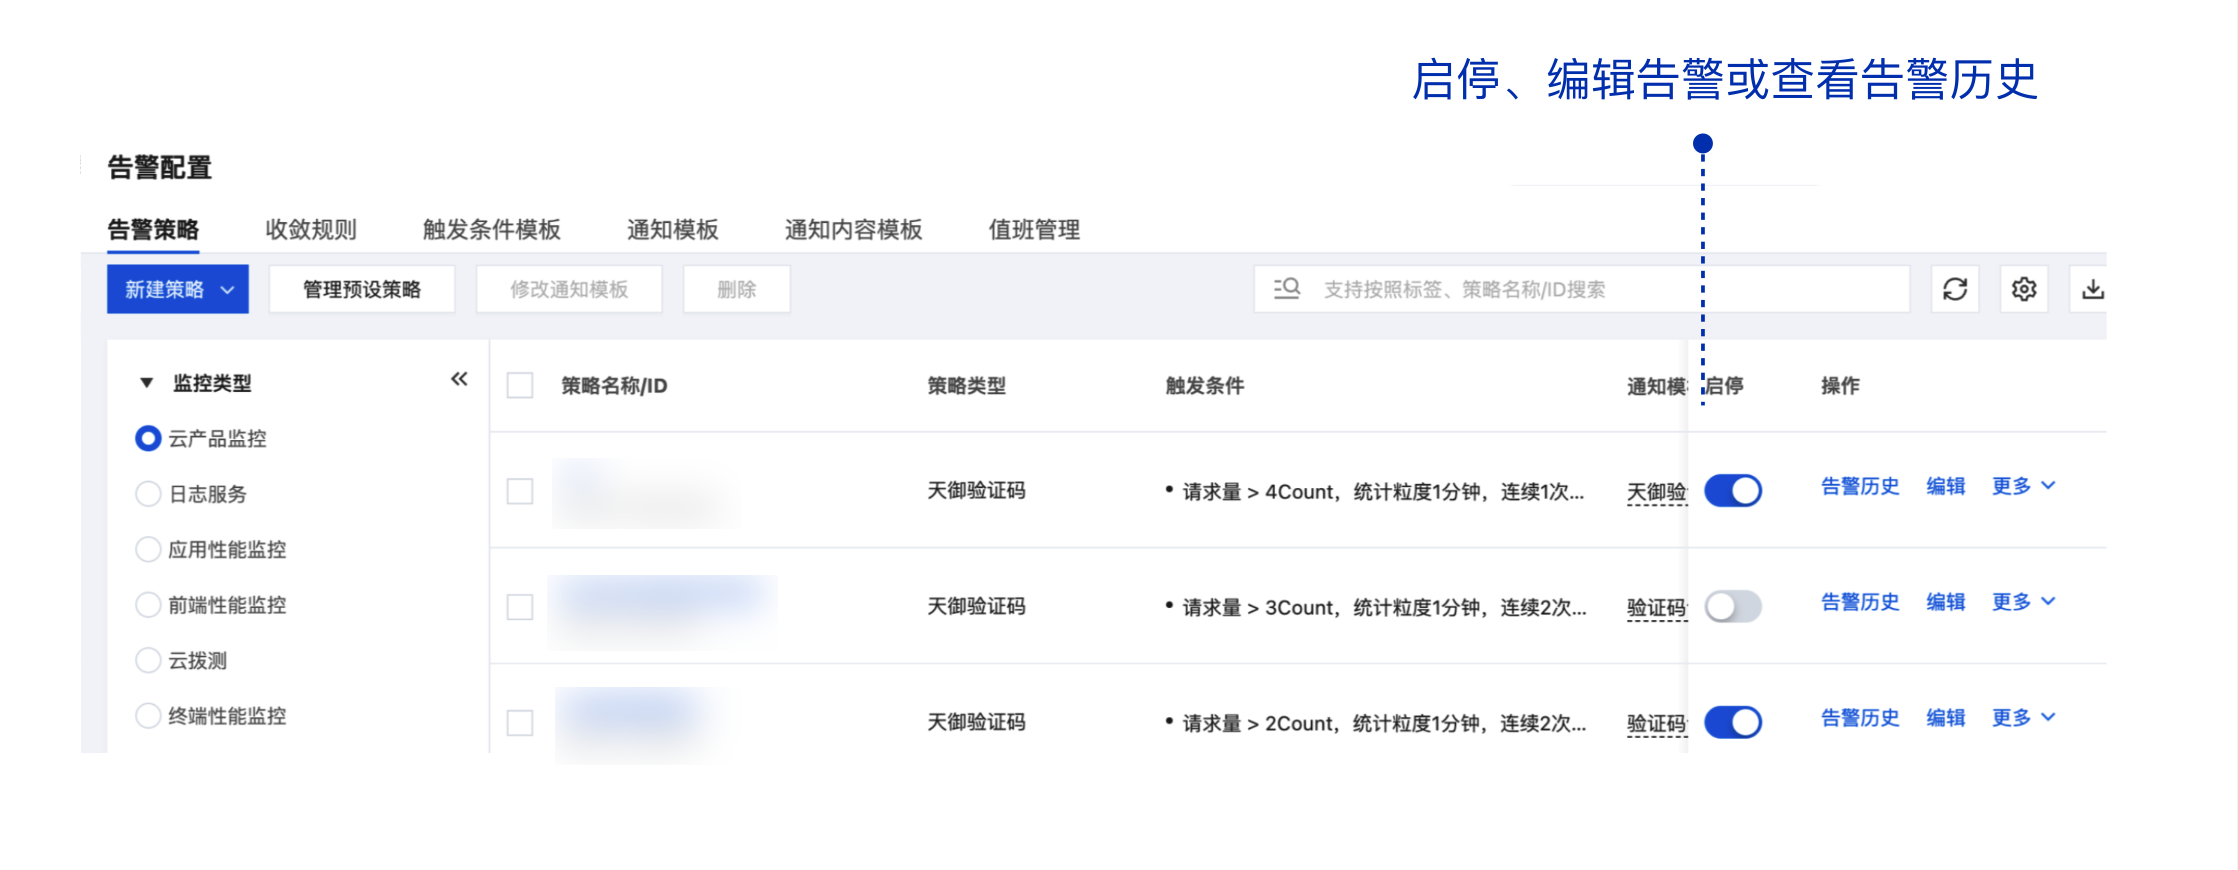Open 告警历史 link in second row
Viewport: 2238px width, 870px height.
coord(1859,602)
